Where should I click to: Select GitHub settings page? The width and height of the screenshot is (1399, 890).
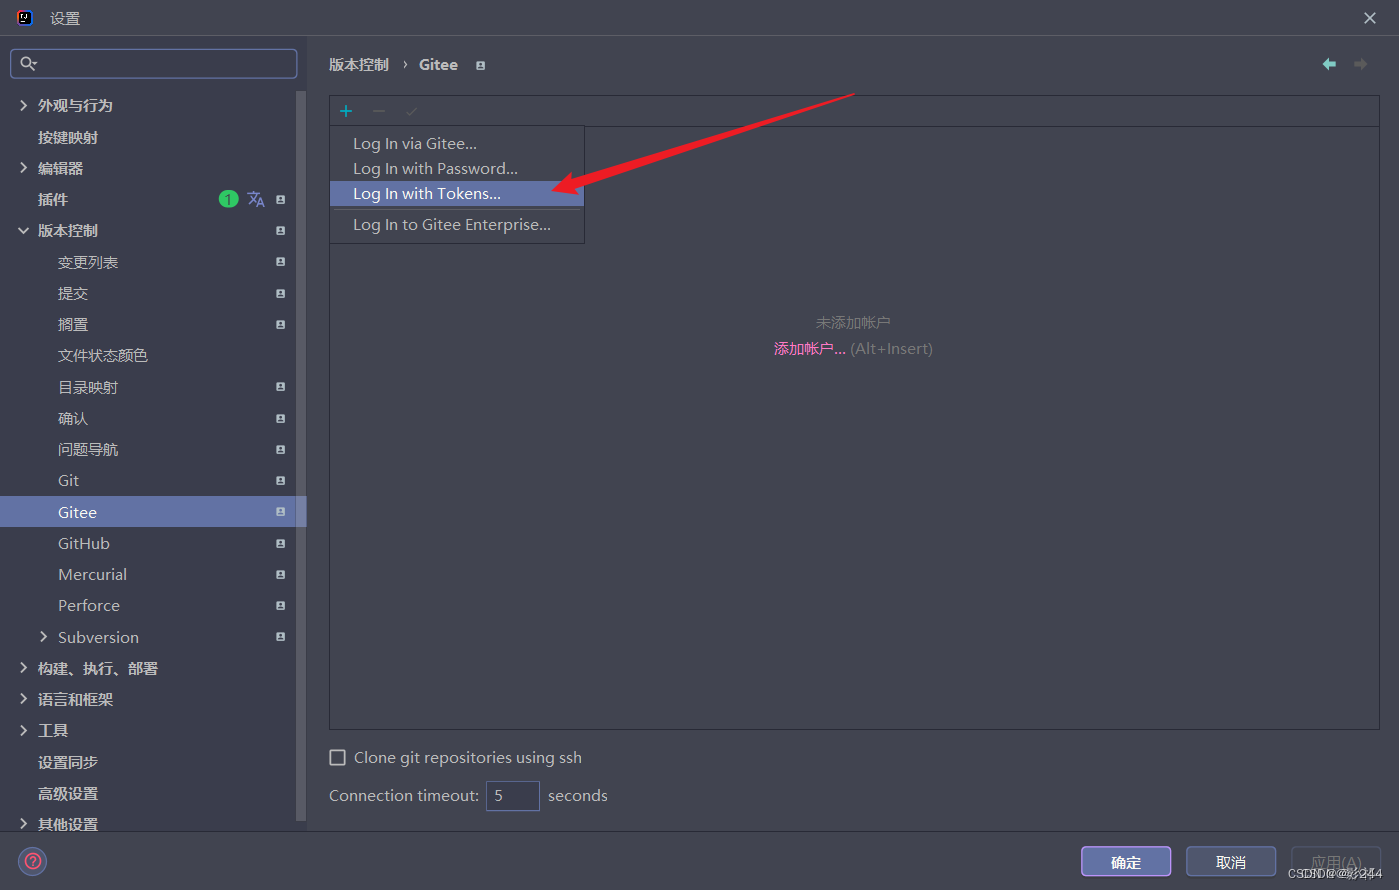pos(84,543)
